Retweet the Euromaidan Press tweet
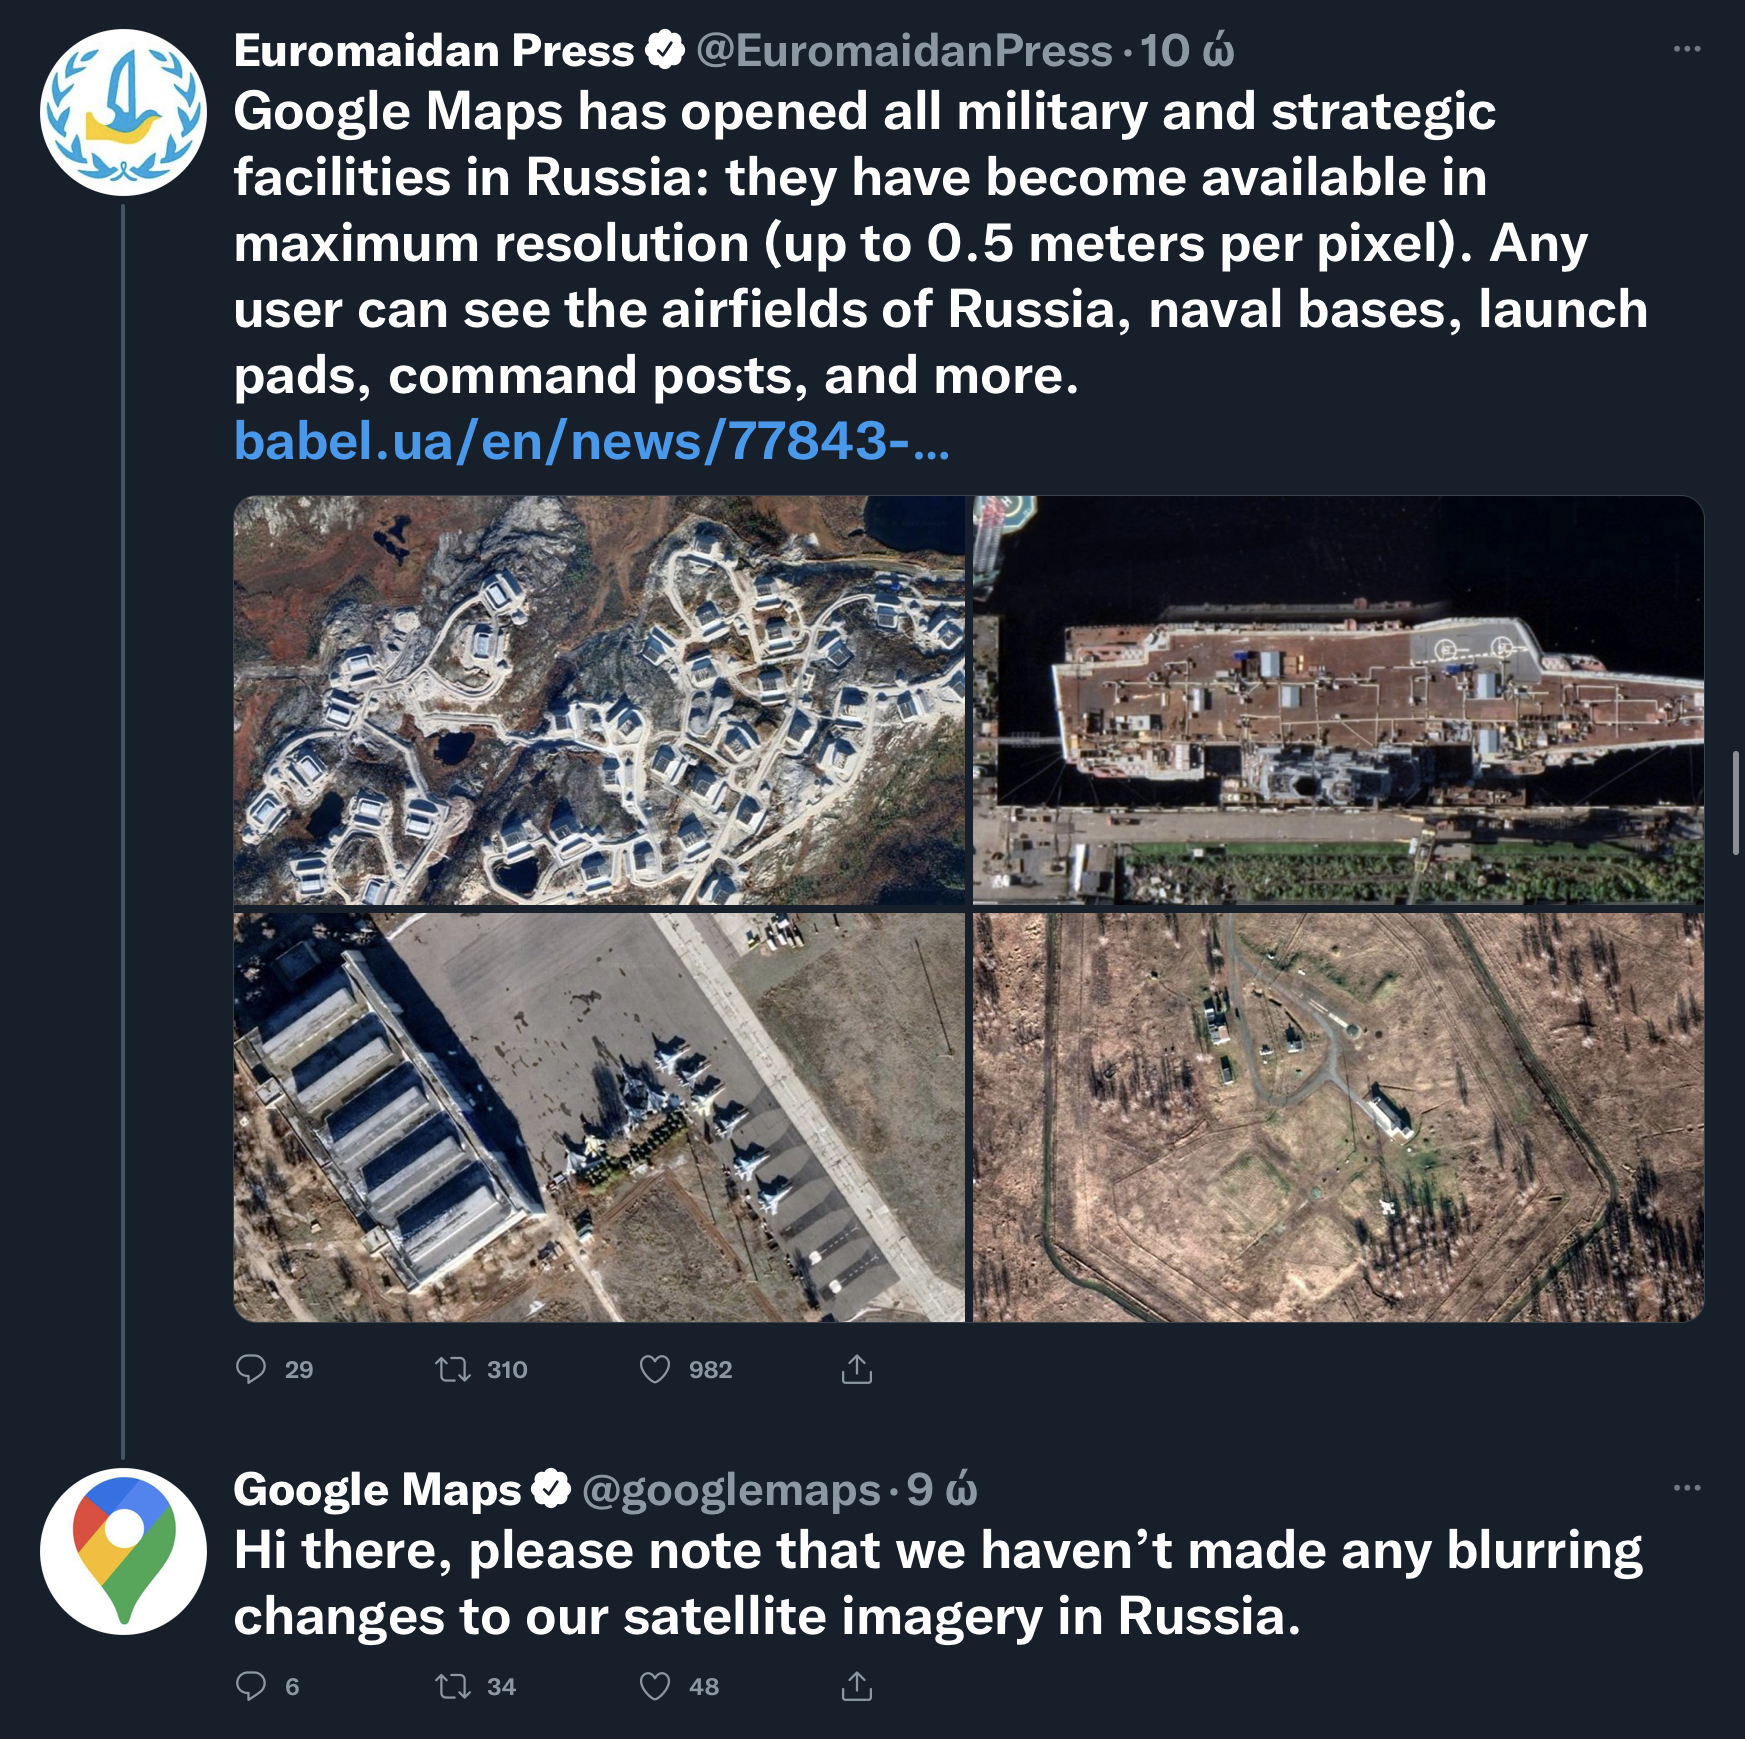 point(453,1369)
